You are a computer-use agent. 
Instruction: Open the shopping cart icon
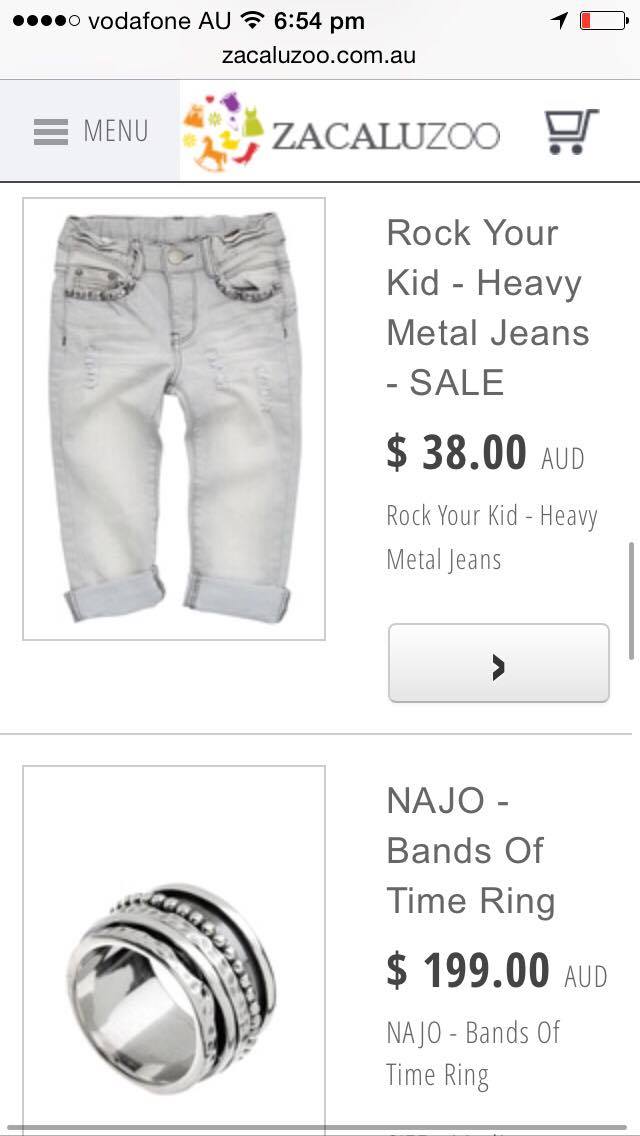[x=571, y=131]
